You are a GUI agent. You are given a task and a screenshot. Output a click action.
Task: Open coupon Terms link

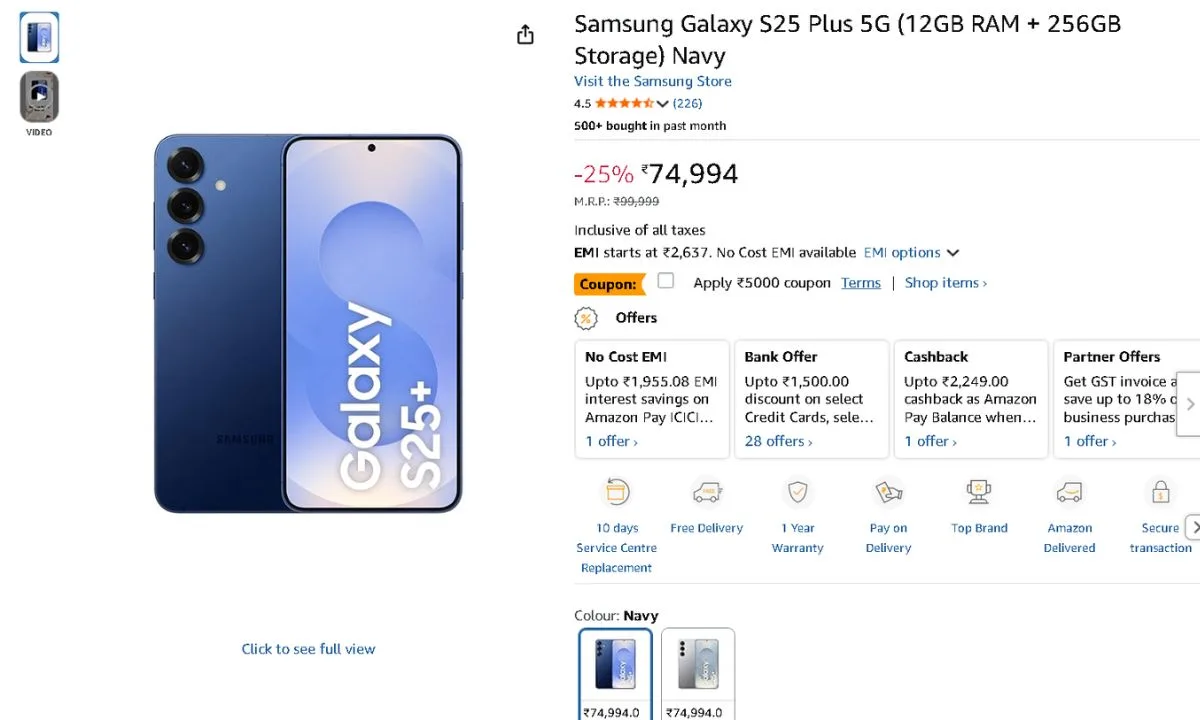pyautogui.click(x=860, y=283)
